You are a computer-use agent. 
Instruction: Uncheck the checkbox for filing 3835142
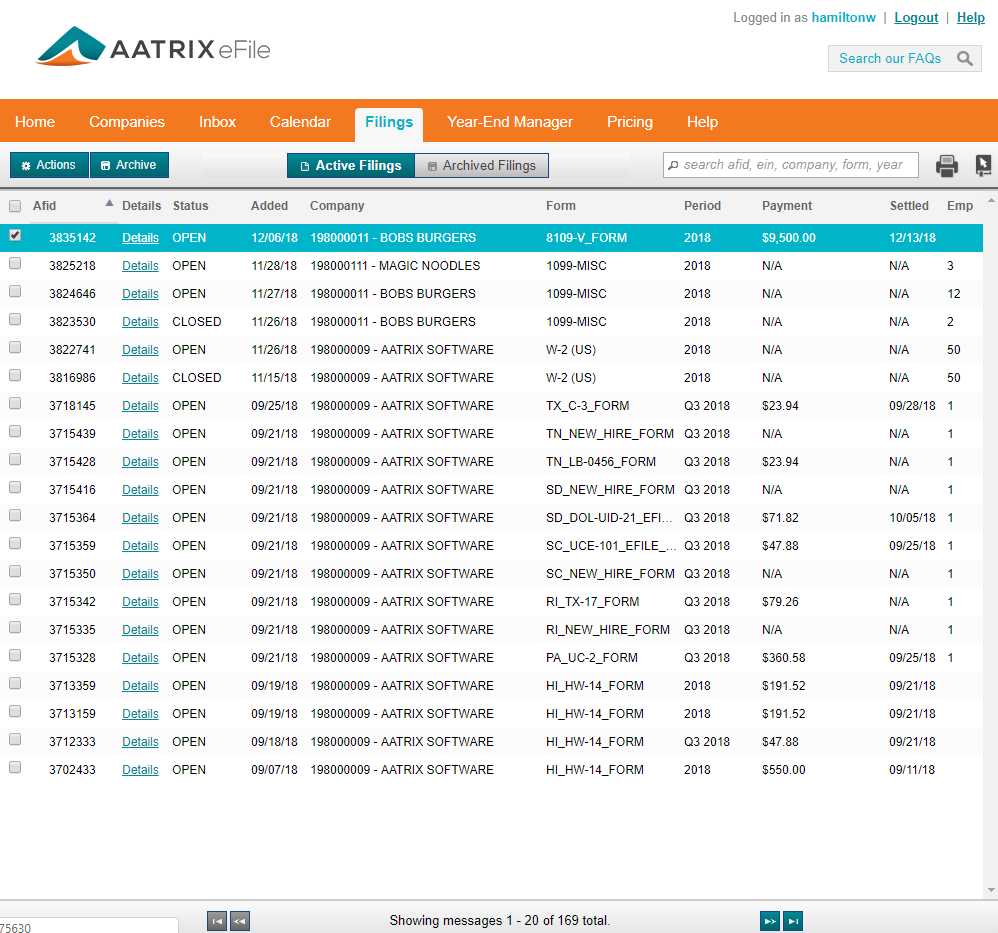point(15,237)
